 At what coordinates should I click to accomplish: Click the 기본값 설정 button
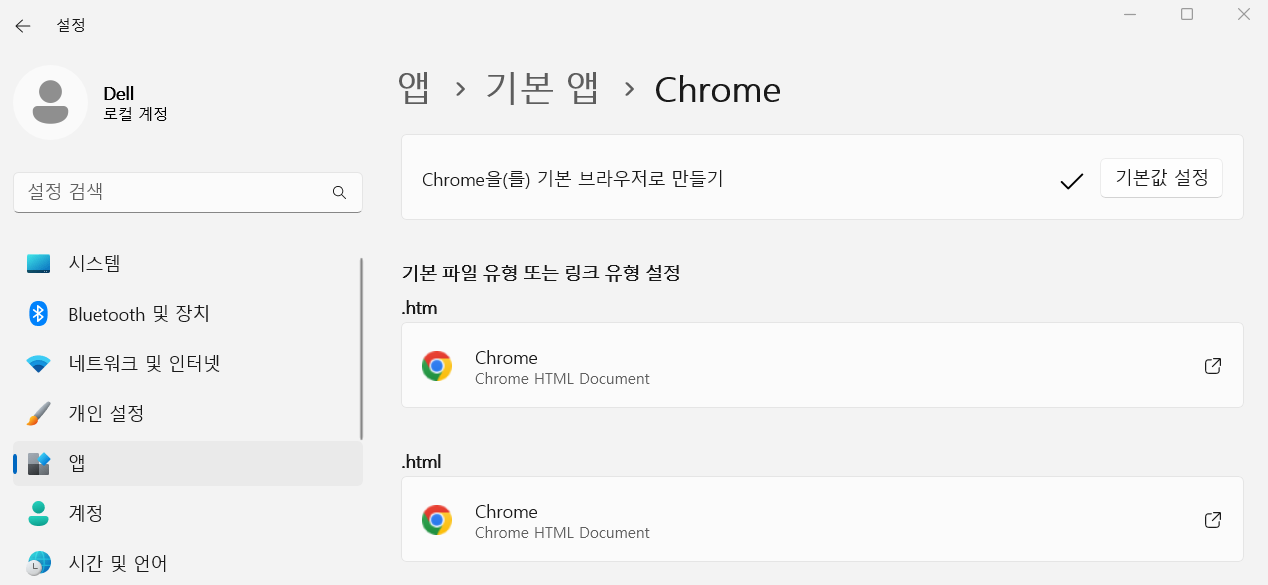click(1161, 178)
